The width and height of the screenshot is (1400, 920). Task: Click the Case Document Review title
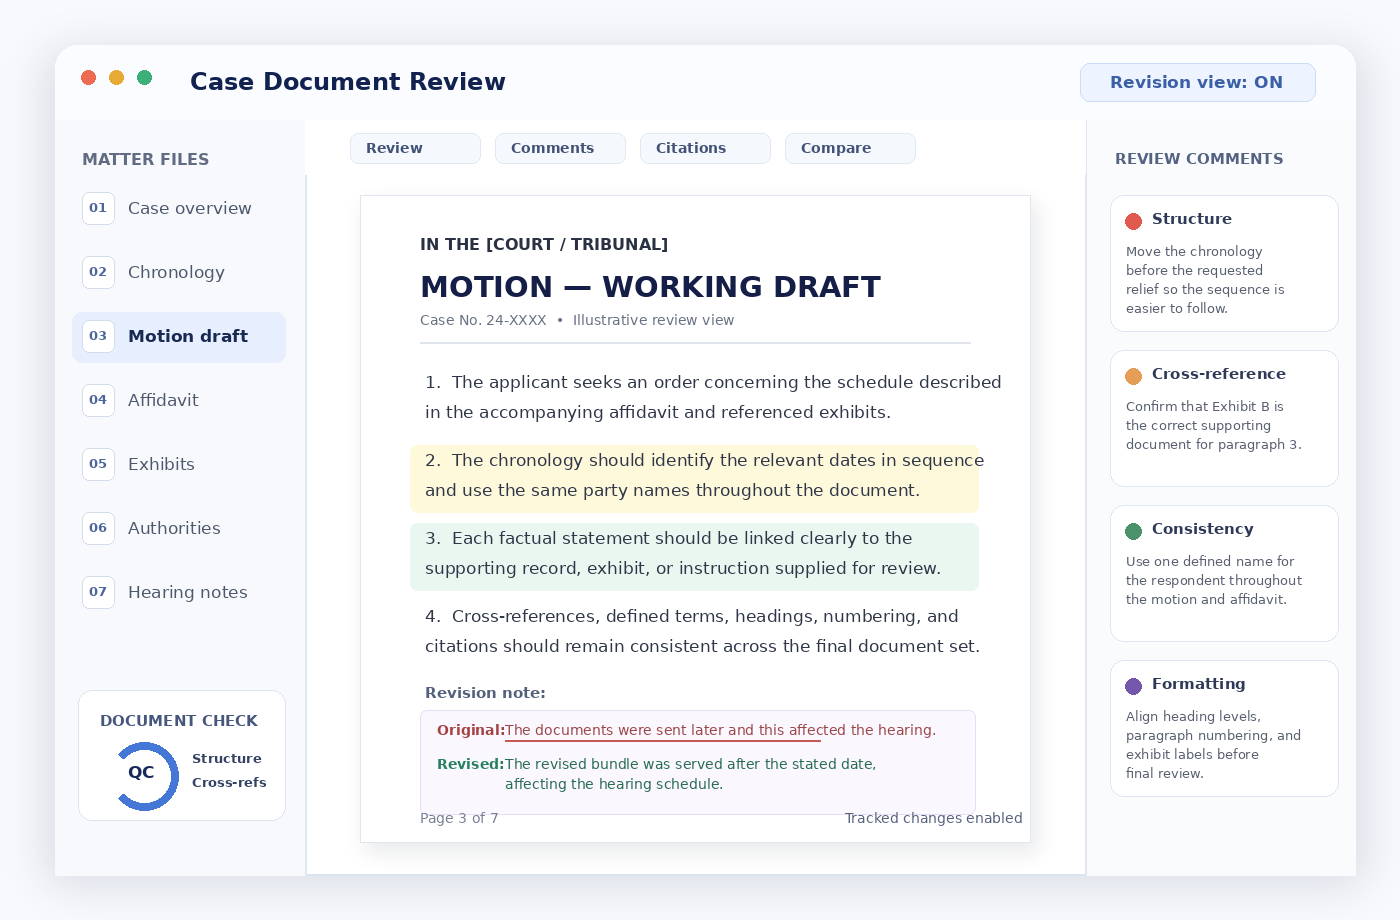coord(348,82)
